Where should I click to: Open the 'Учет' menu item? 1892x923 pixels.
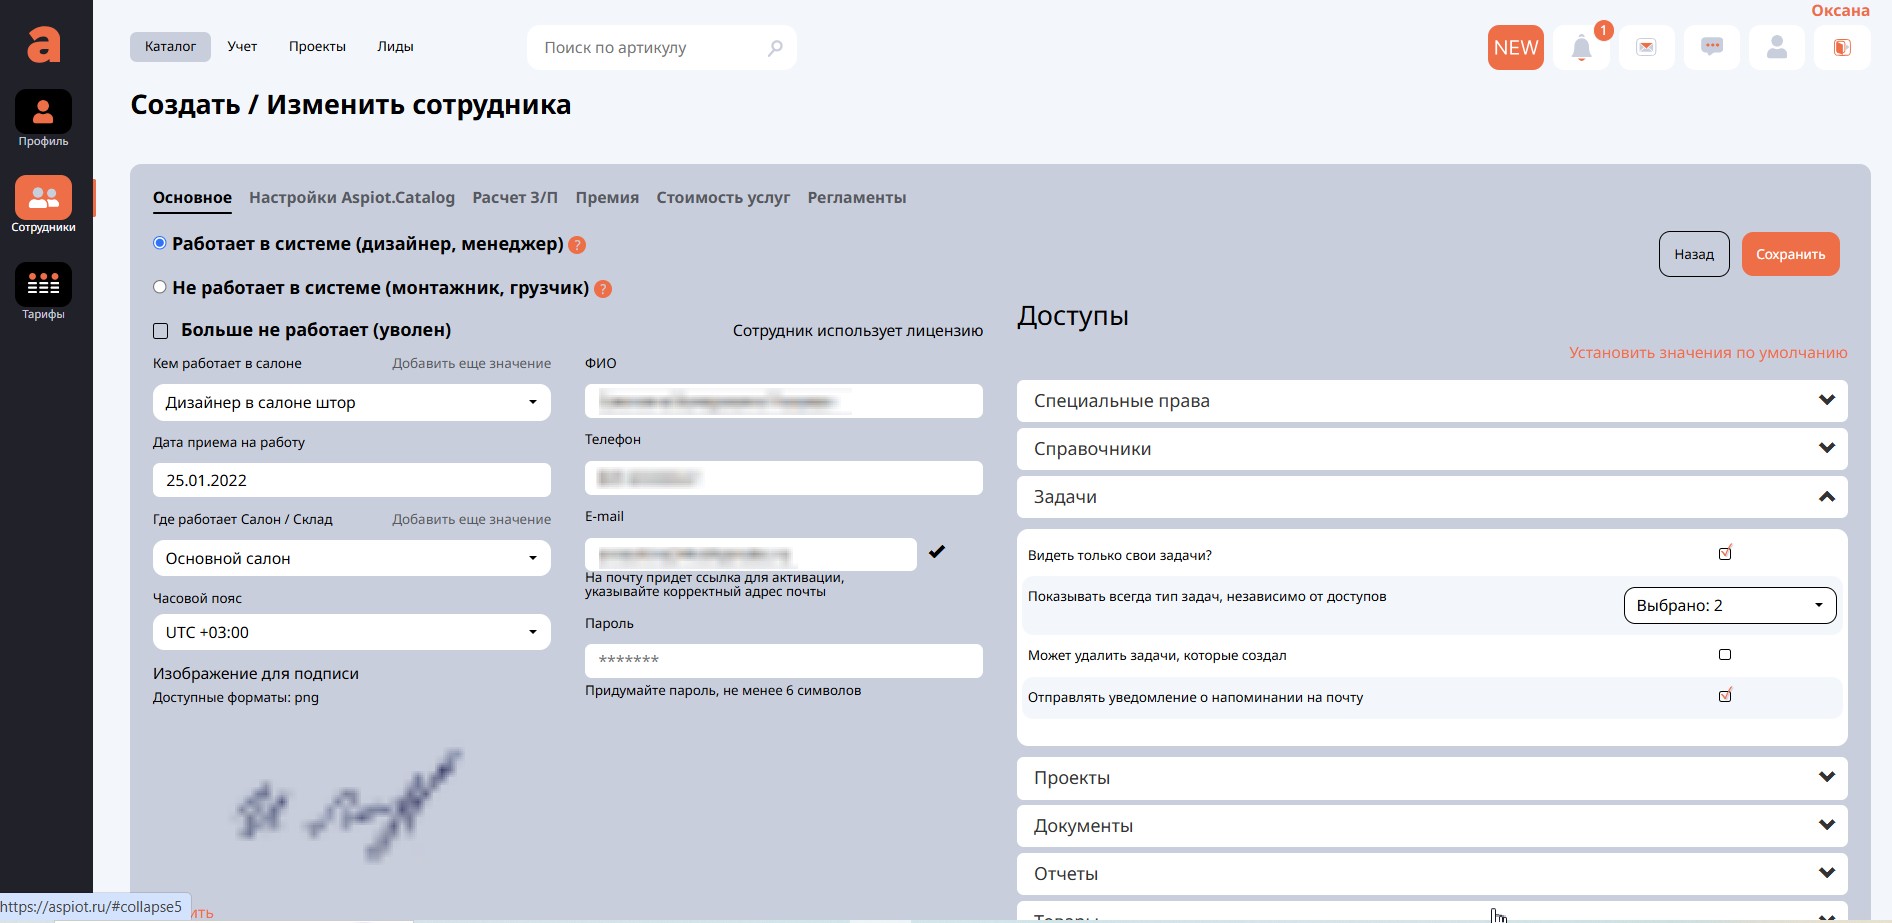(x=242, y=47)
